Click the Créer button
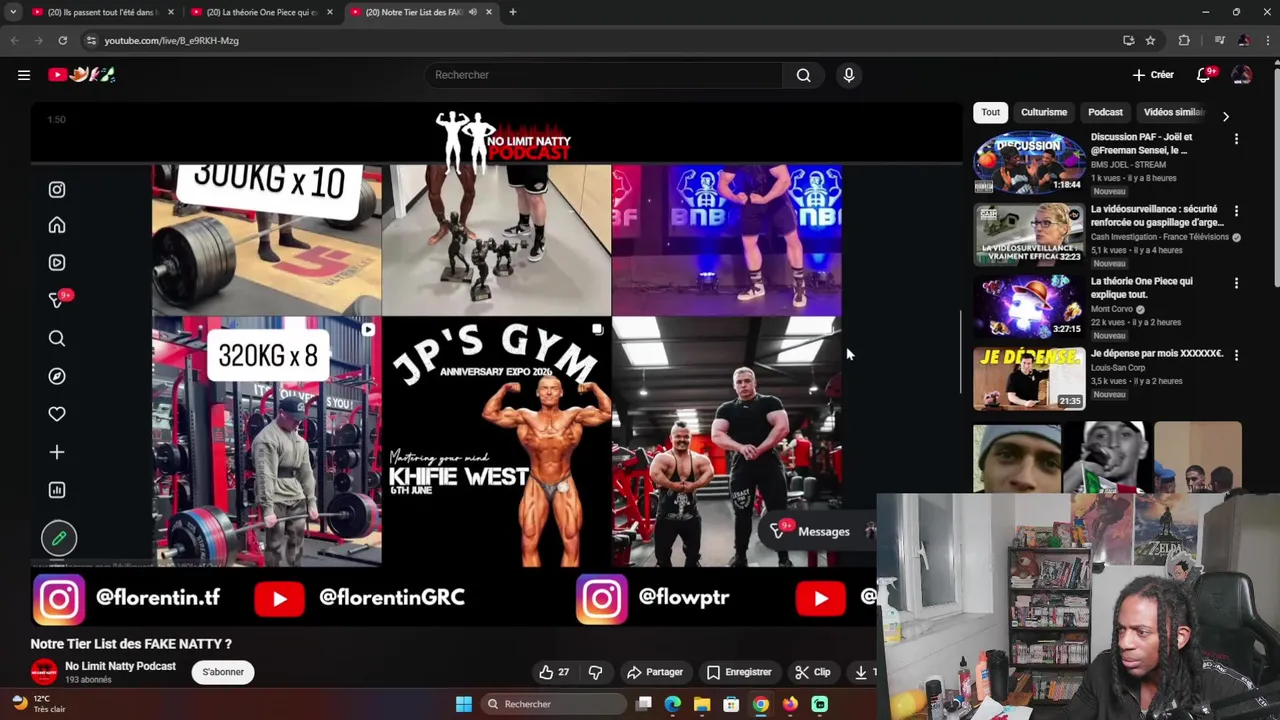The width and height of the screenshot is (1280, 720). pyautogui.click(x=1153, y=75)
